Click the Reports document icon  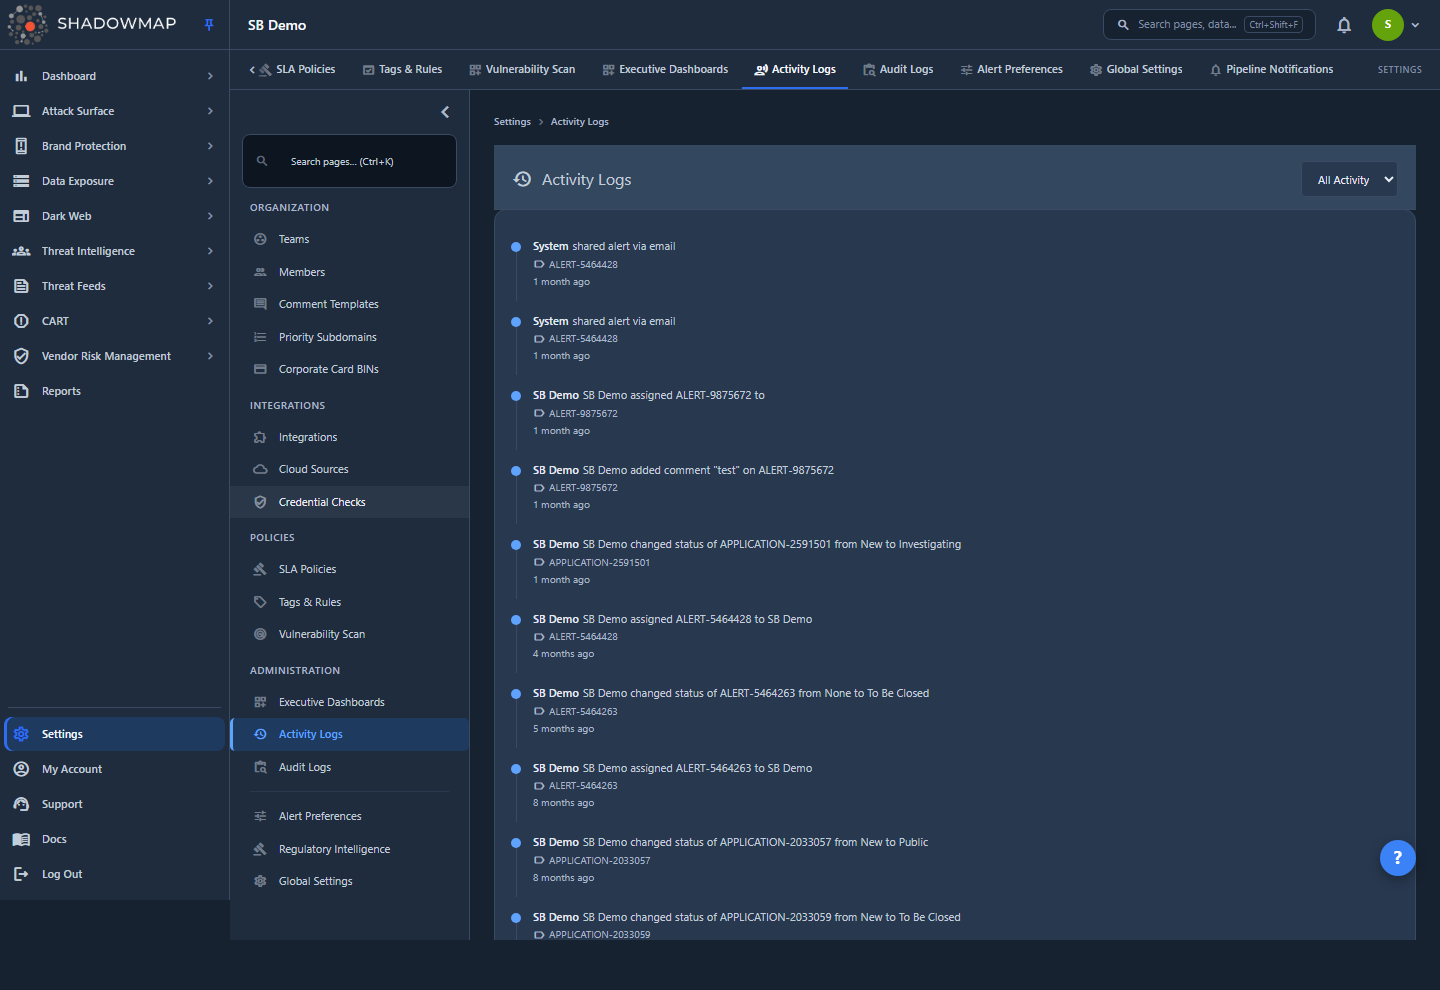21,391
